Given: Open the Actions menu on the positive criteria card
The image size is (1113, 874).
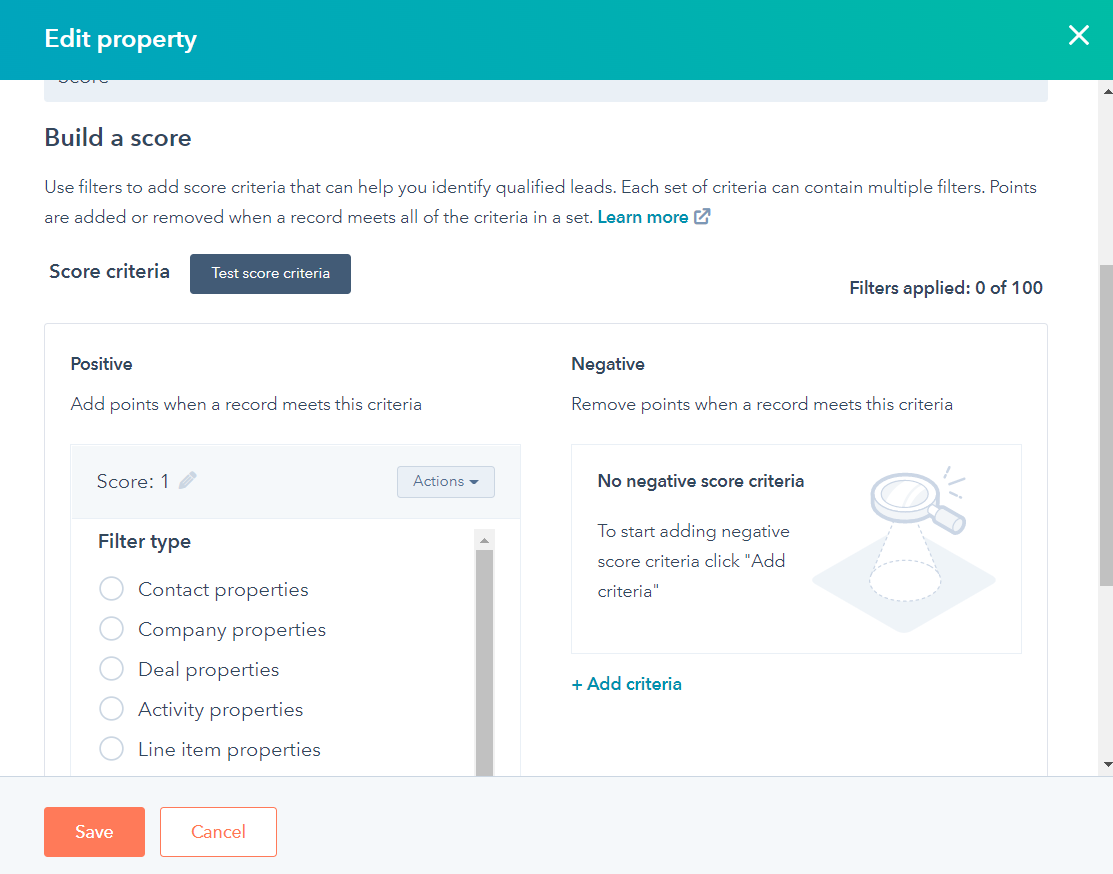Looking at the screenshot, I should click(445, 481).
